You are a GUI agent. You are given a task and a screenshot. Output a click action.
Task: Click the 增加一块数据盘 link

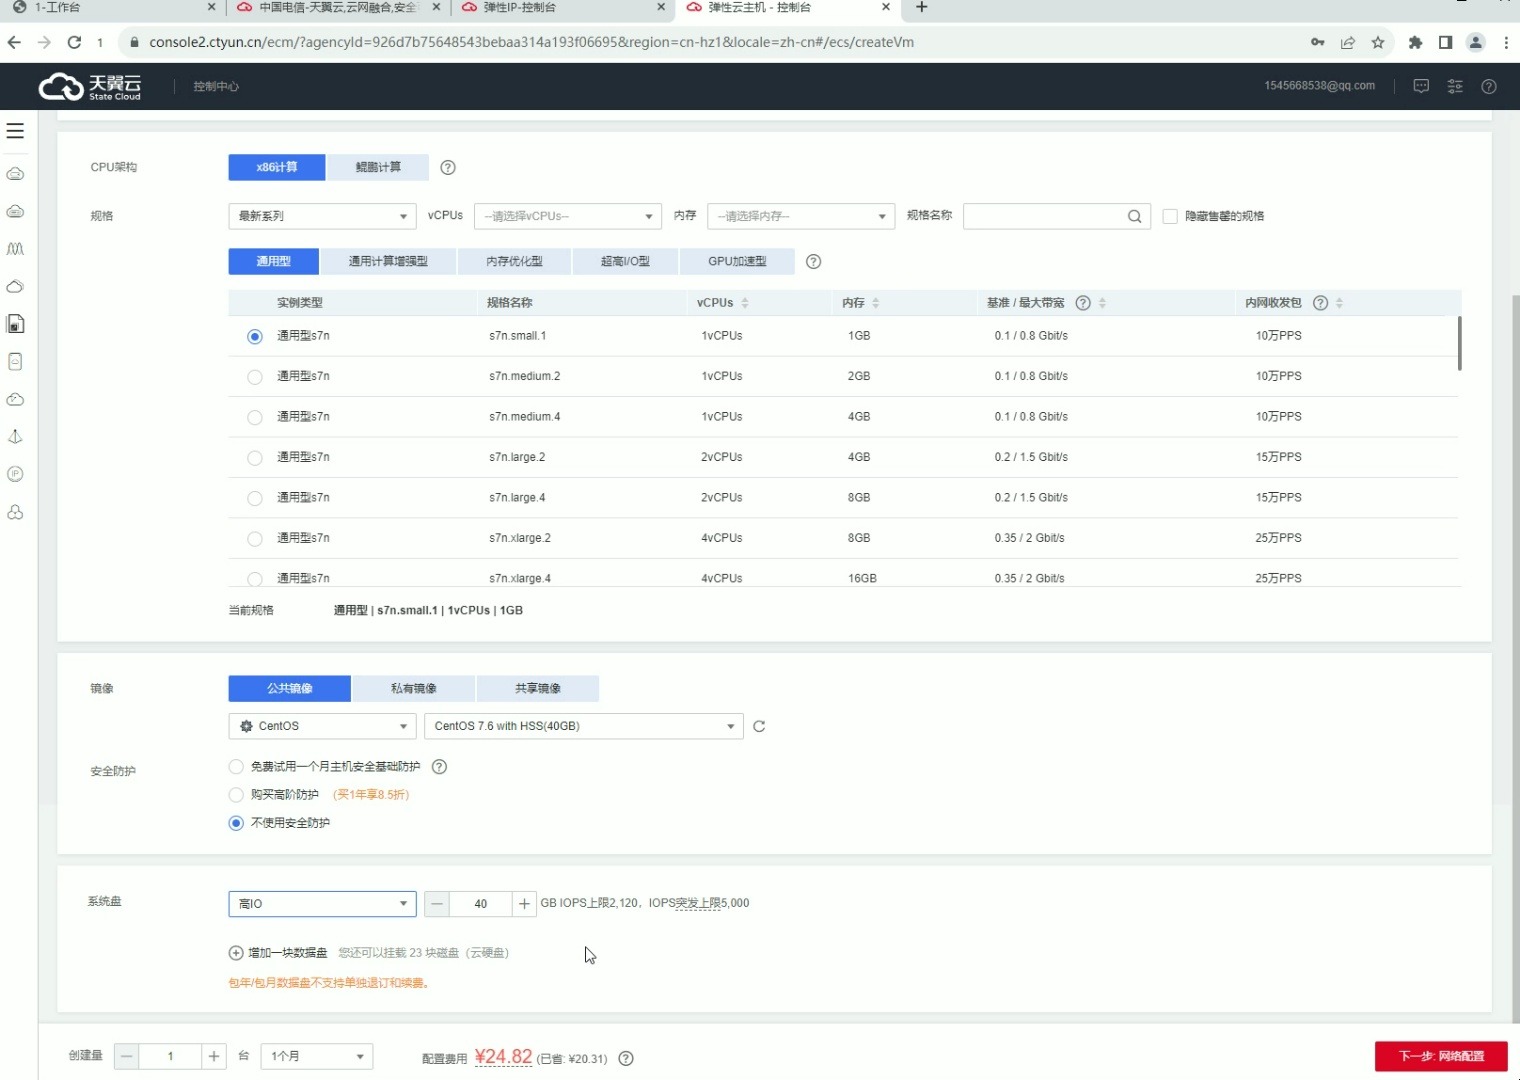(288, 953)
